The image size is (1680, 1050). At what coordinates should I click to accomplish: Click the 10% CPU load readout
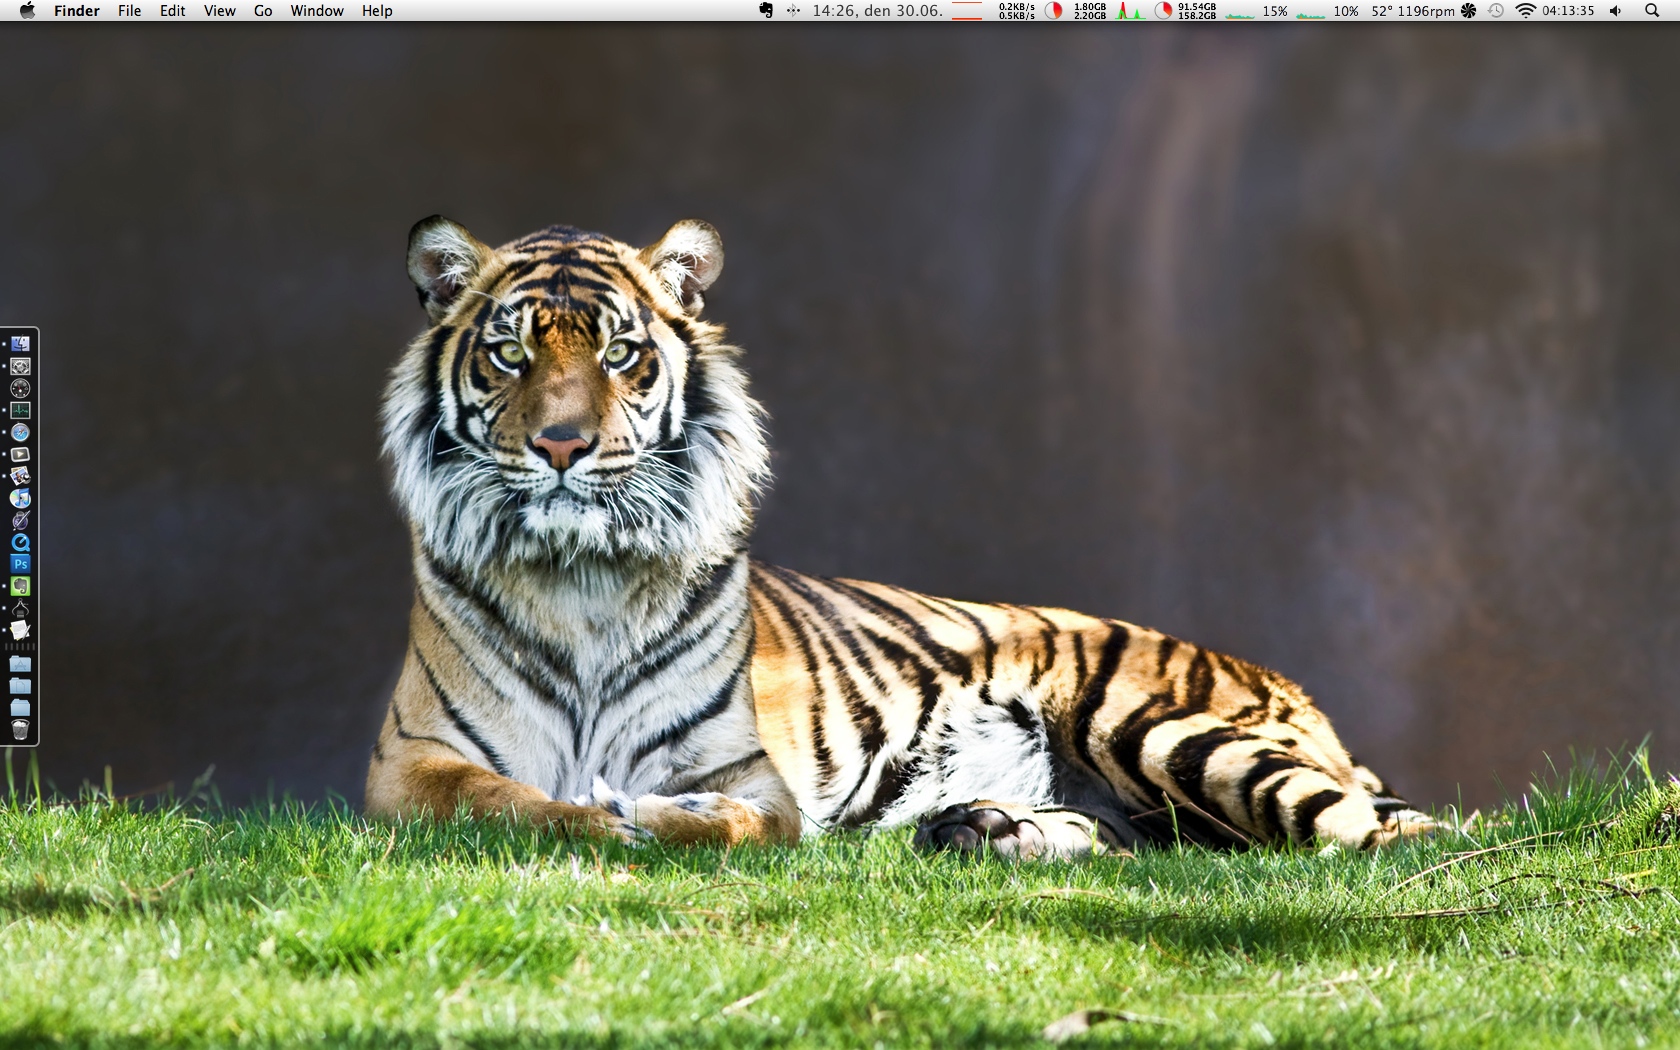(x=1346, y=11)
